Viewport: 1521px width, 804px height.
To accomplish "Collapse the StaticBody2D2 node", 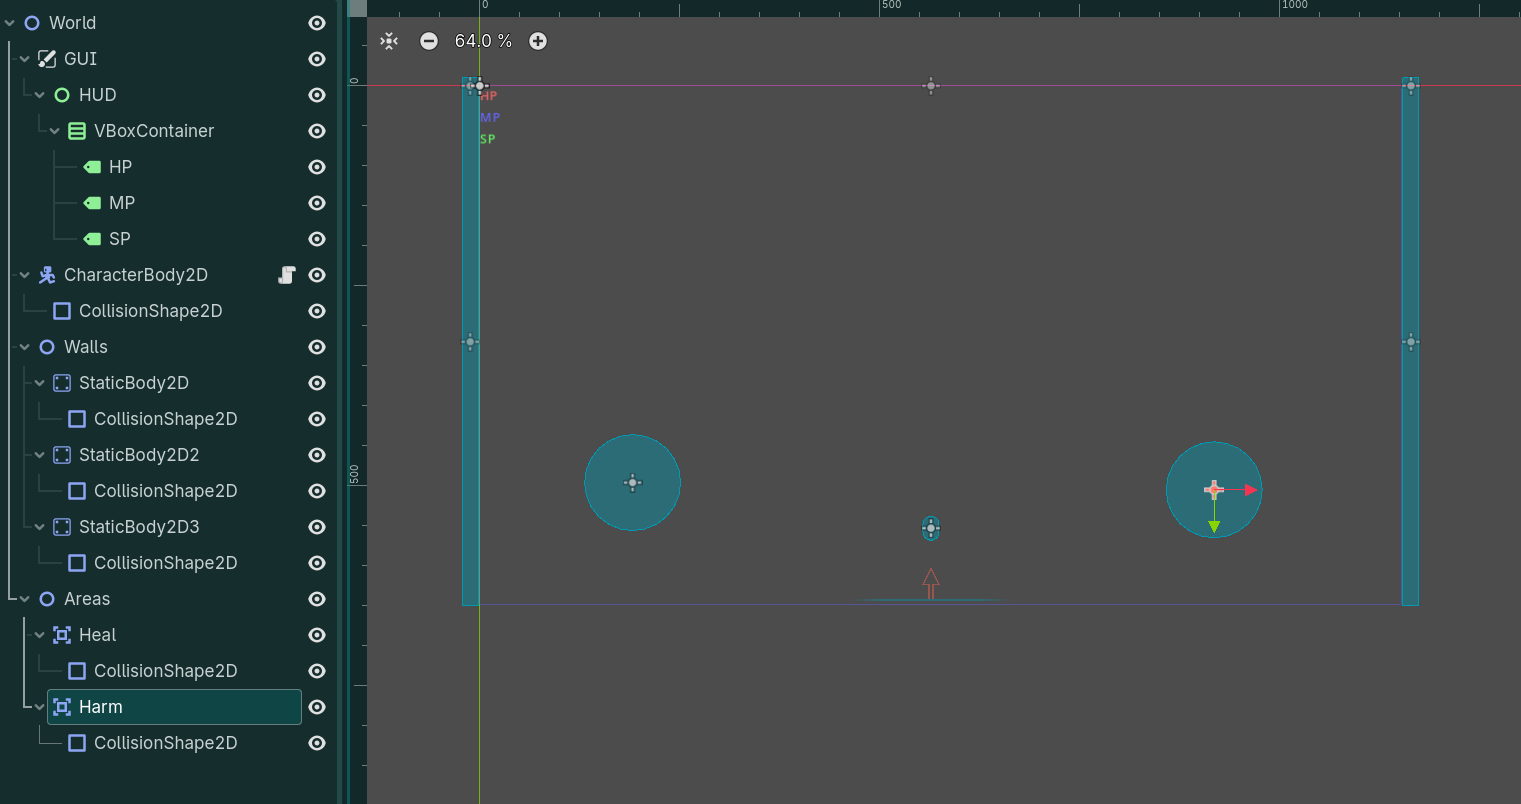I will pos(40,455).
